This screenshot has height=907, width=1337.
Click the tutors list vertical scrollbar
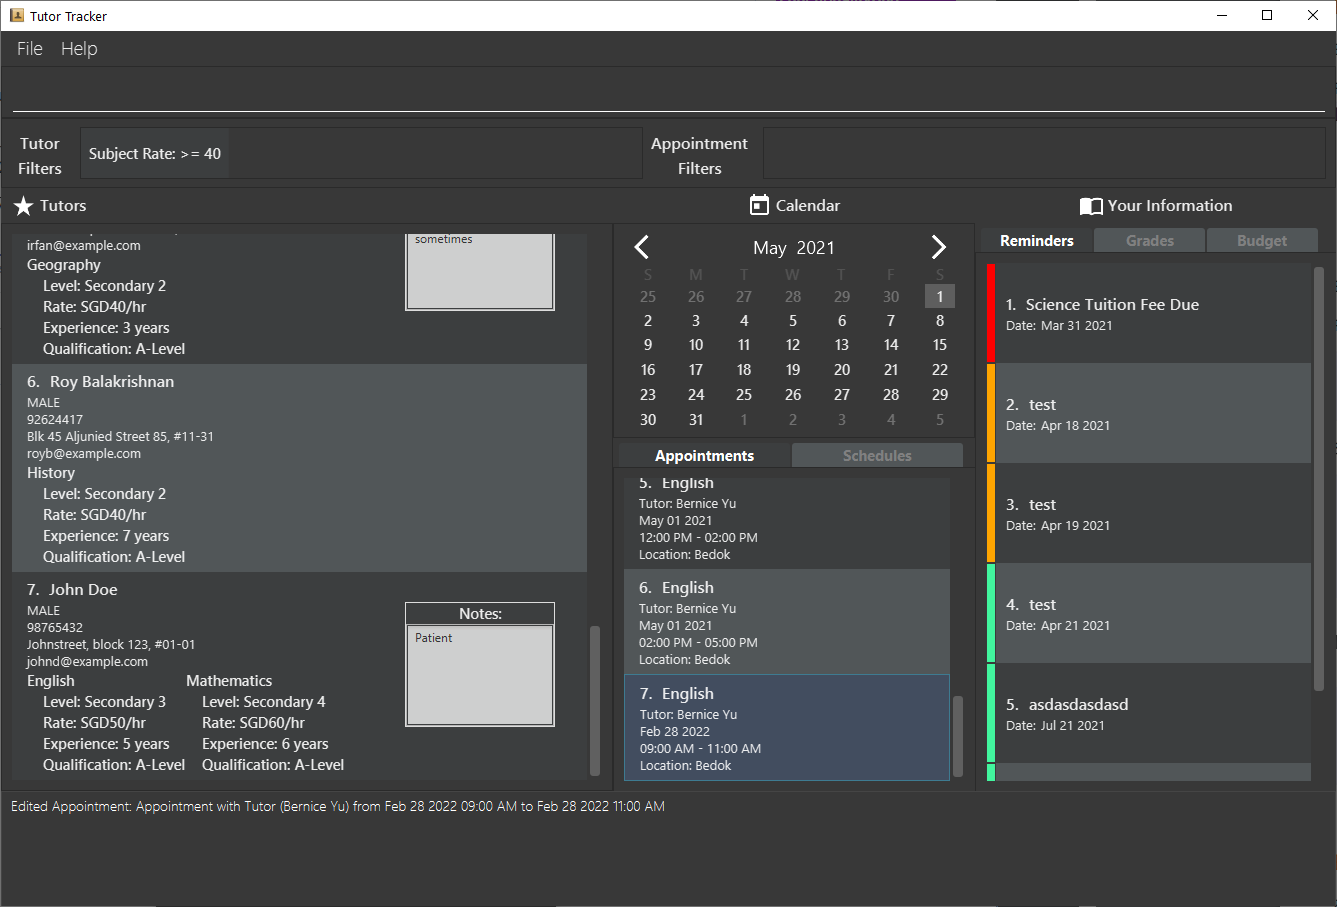click(595, 700)
